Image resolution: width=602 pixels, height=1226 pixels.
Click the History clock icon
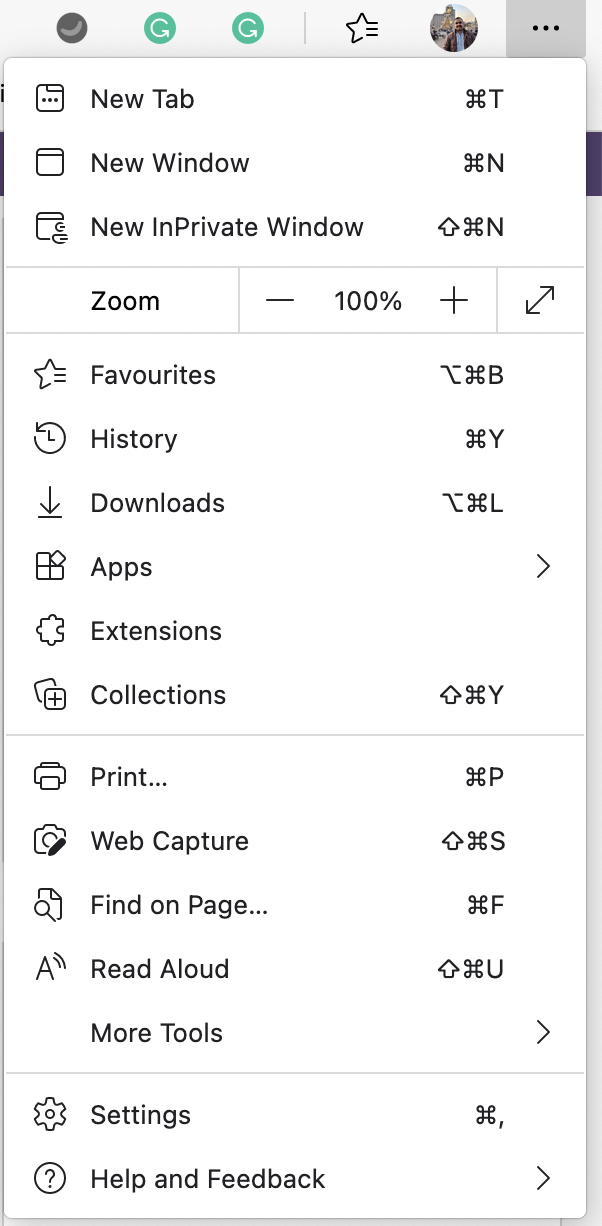coord(50,439)
